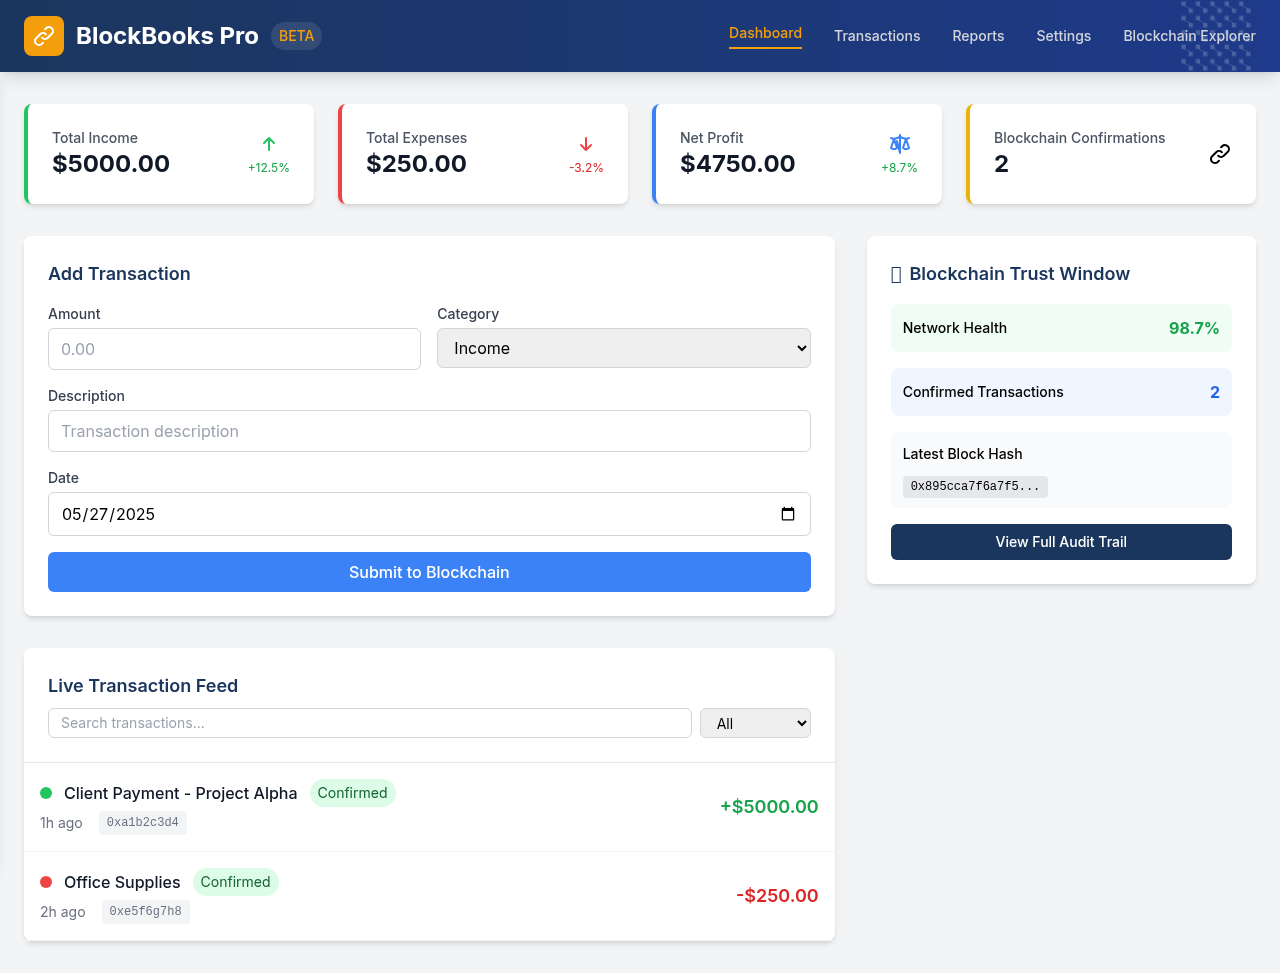Click the 0xa1b2c3d4 hash chip
Screen dimensions: 1280x973
pos(142,822)
